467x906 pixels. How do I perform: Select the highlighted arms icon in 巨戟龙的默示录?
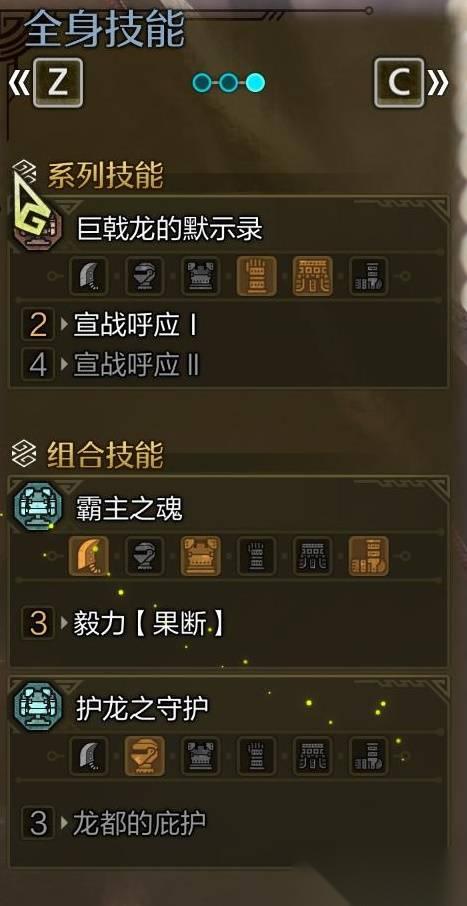(x=257, y=276)
